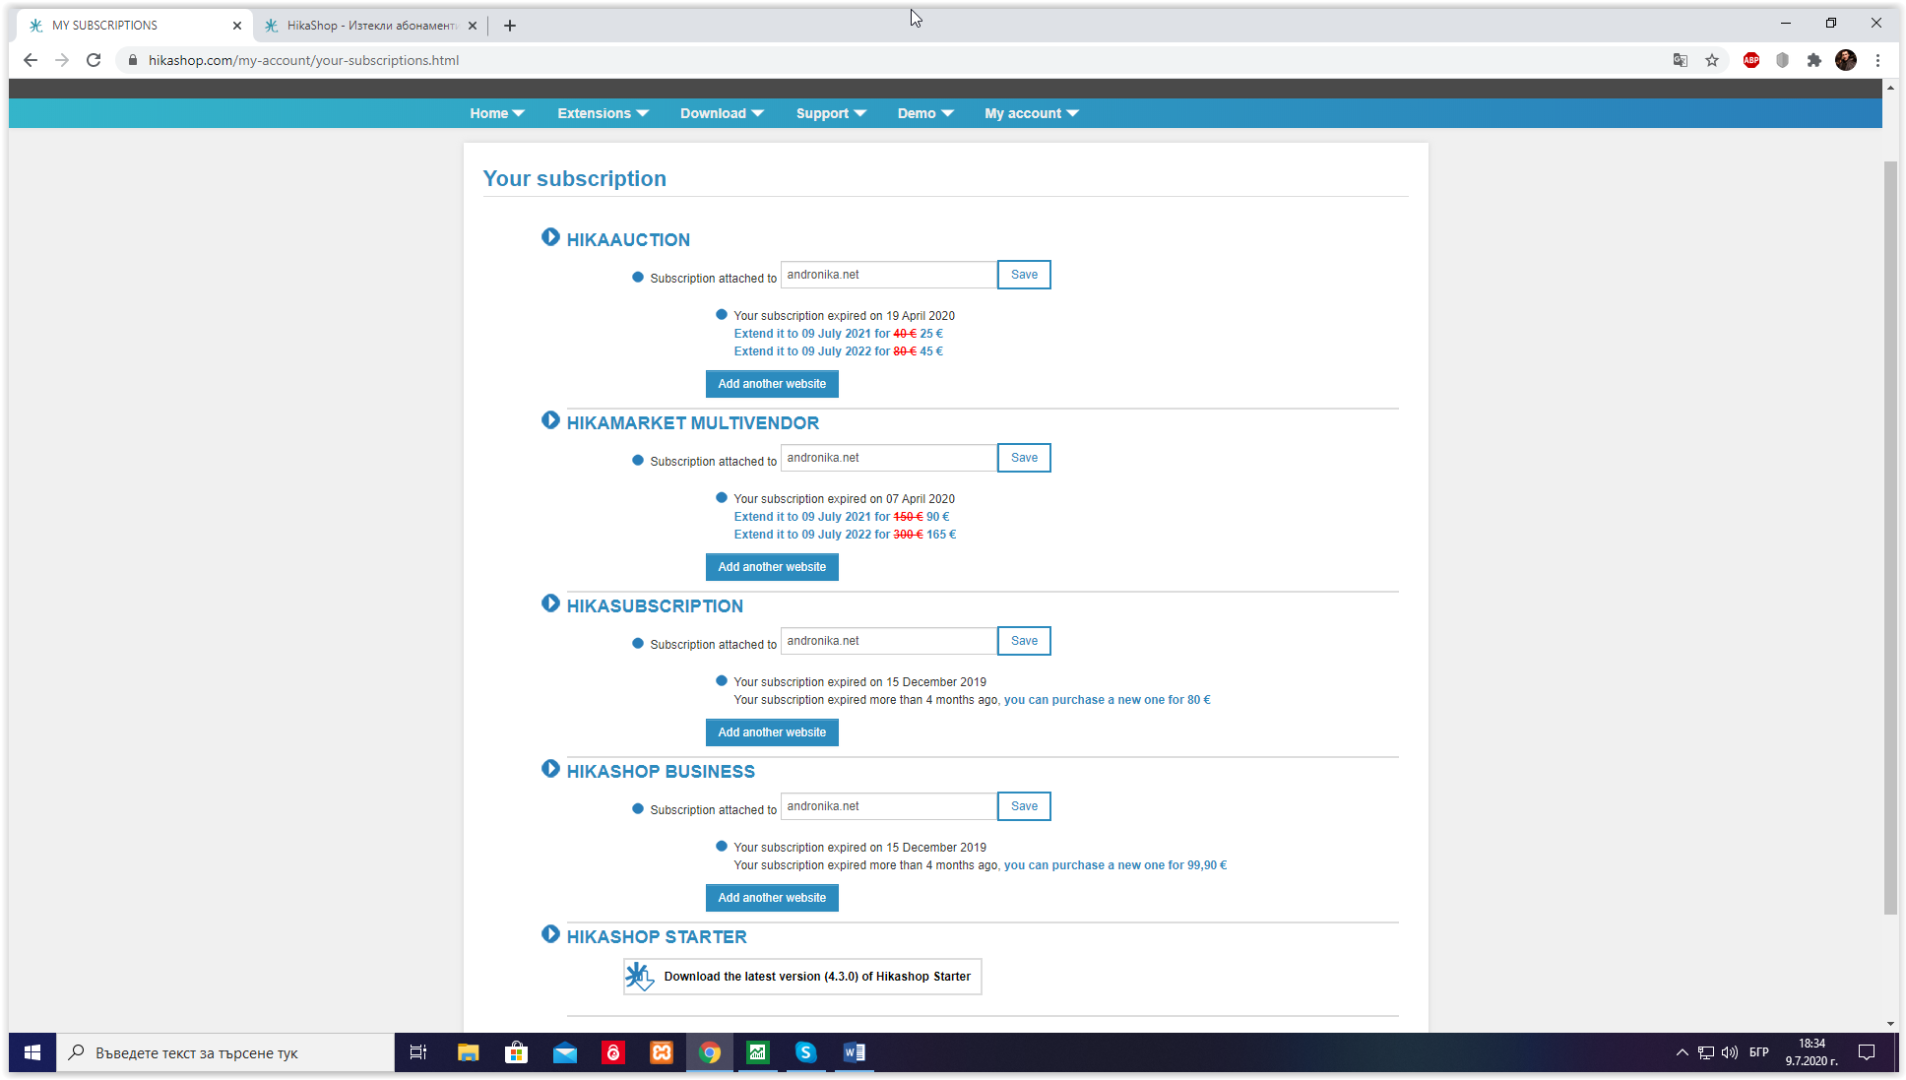Viewport: 1906px width, 1080px height.
Task: Open the AdBlock Plus extension
Action: 1751,60
